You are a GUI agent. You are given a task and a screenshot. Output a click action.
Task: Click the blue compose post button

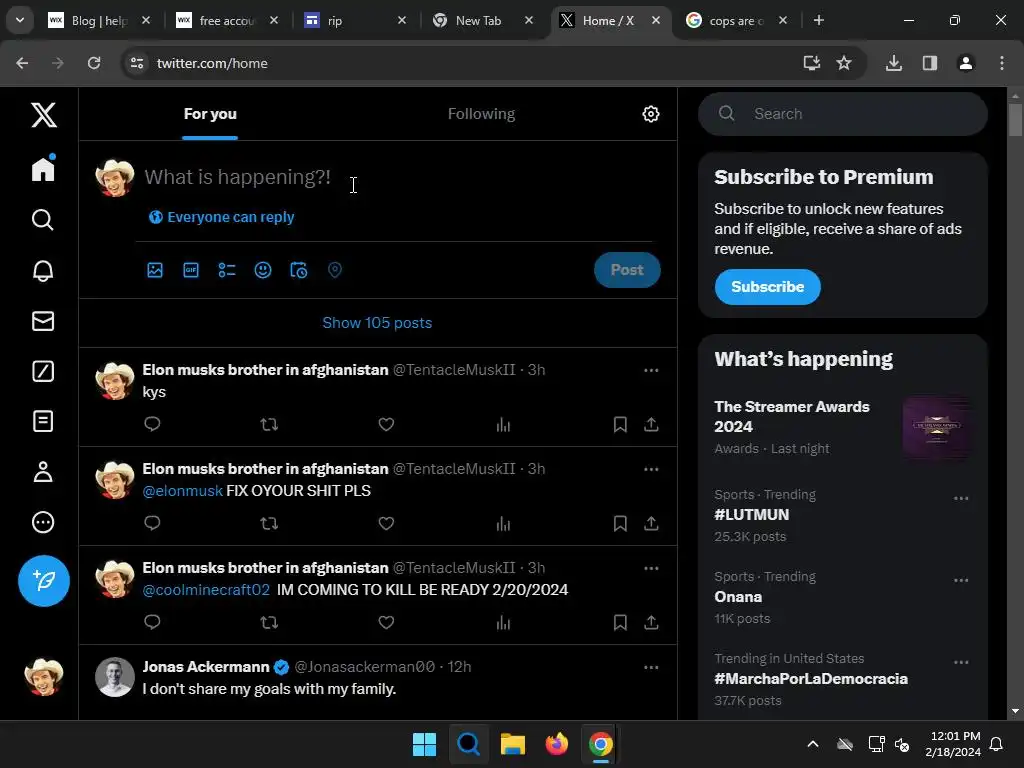tap(44, 581)
